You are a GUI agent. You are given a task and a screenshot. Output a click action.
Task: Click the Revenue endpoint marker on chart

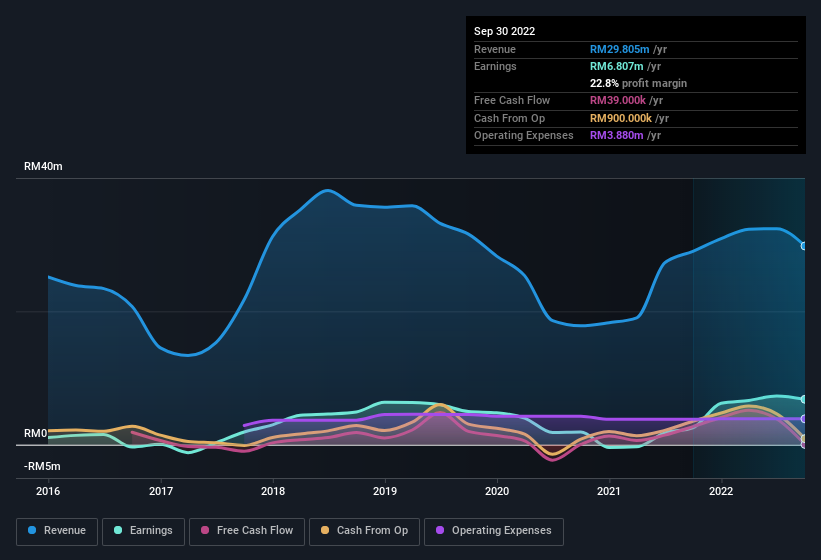(804, 246)
